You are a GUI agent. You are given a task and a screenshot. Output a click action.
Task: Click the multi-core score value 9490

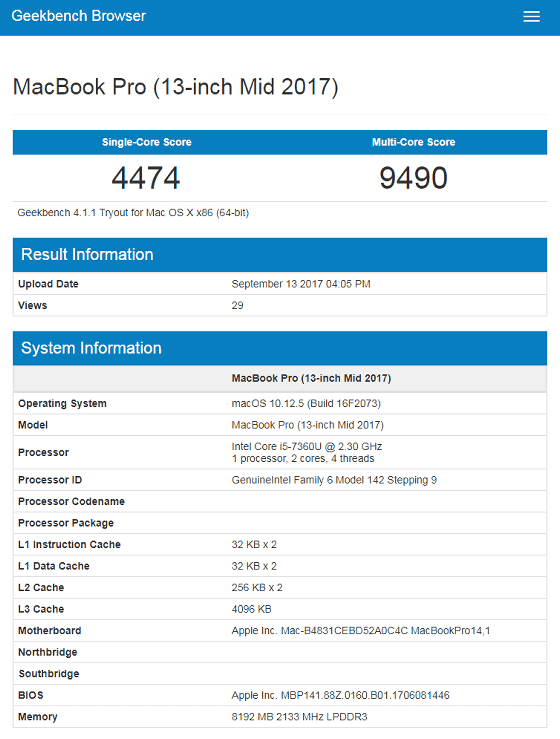[x=413, y=178]
